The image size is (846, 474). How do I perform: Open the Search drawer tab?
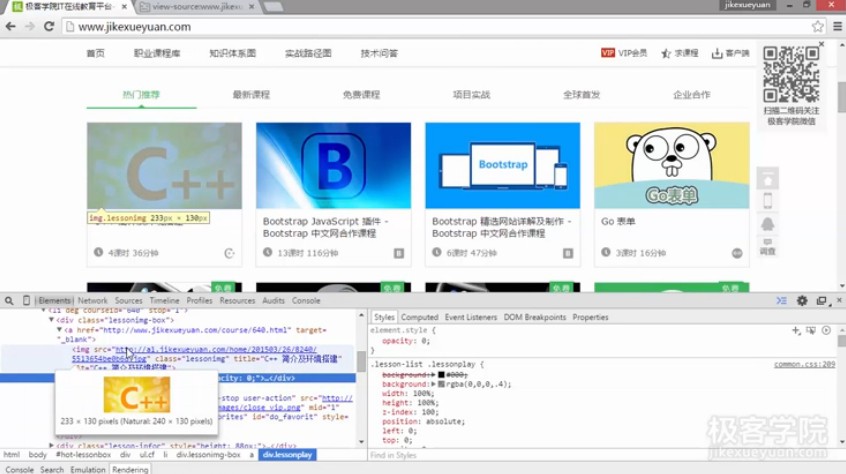[52, 469]
